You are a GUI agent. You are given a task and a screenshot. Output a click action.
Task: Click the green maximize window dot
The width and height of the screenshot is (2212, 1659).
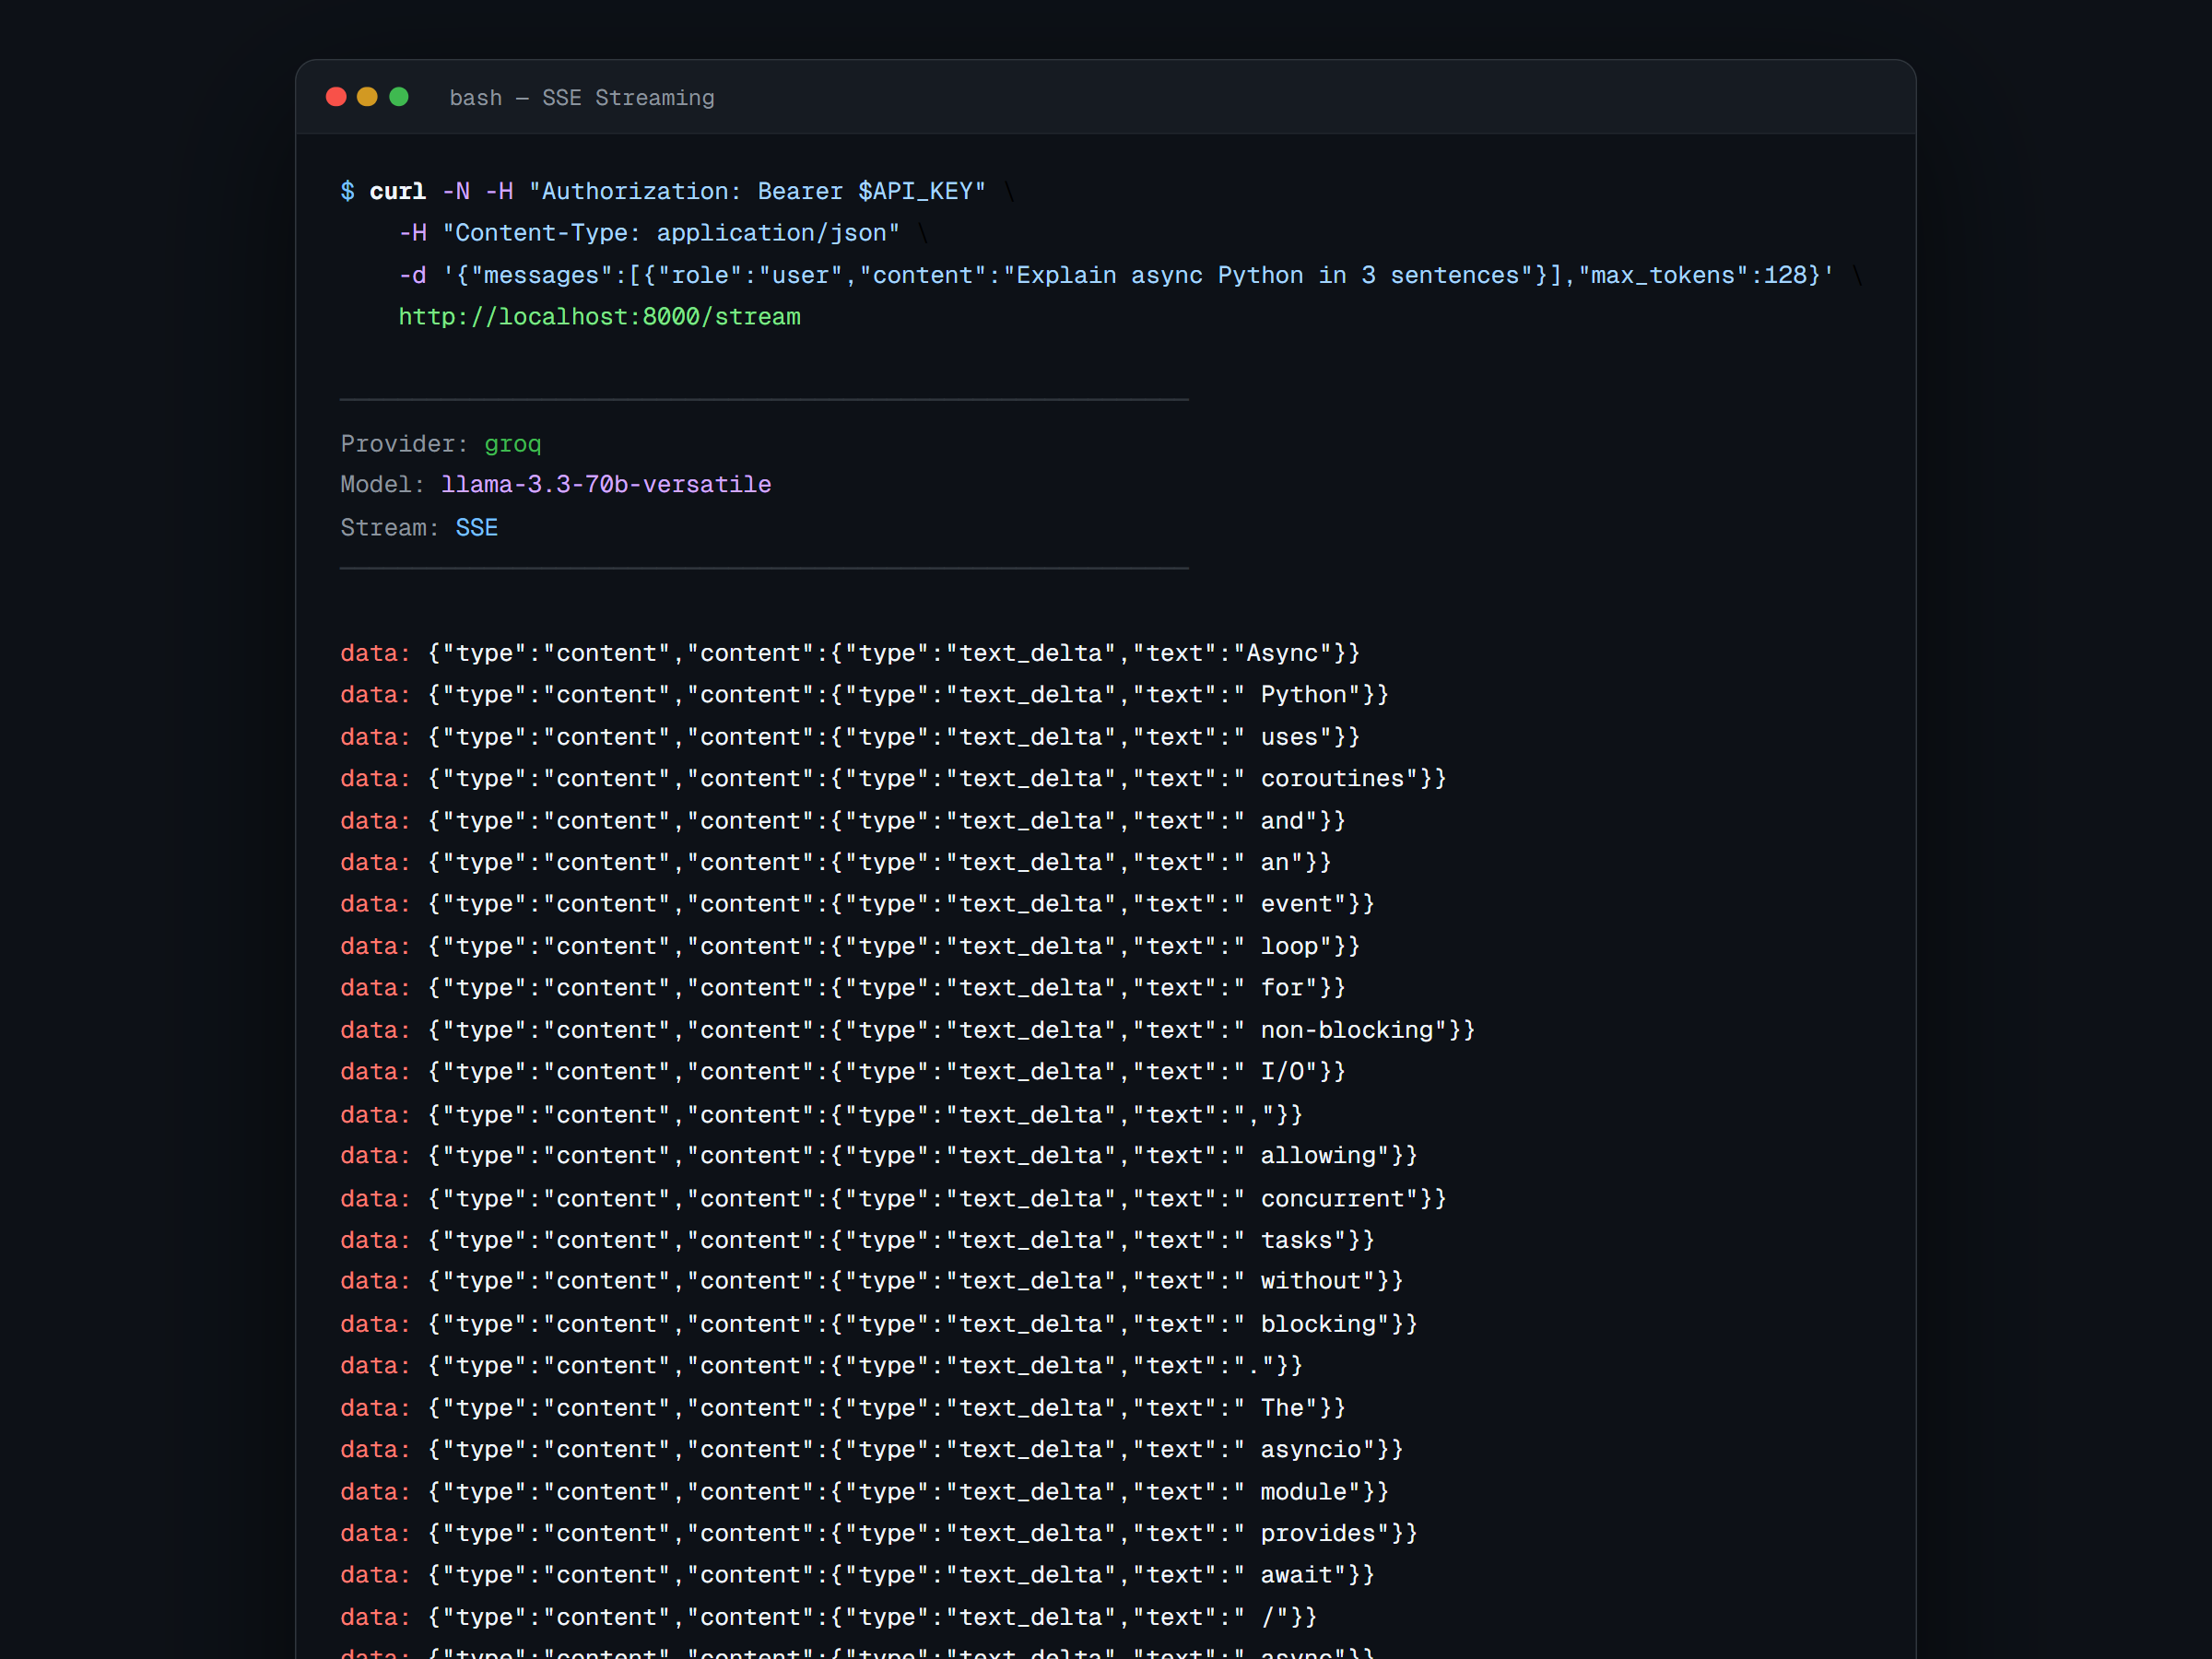(x=399, y=97)
